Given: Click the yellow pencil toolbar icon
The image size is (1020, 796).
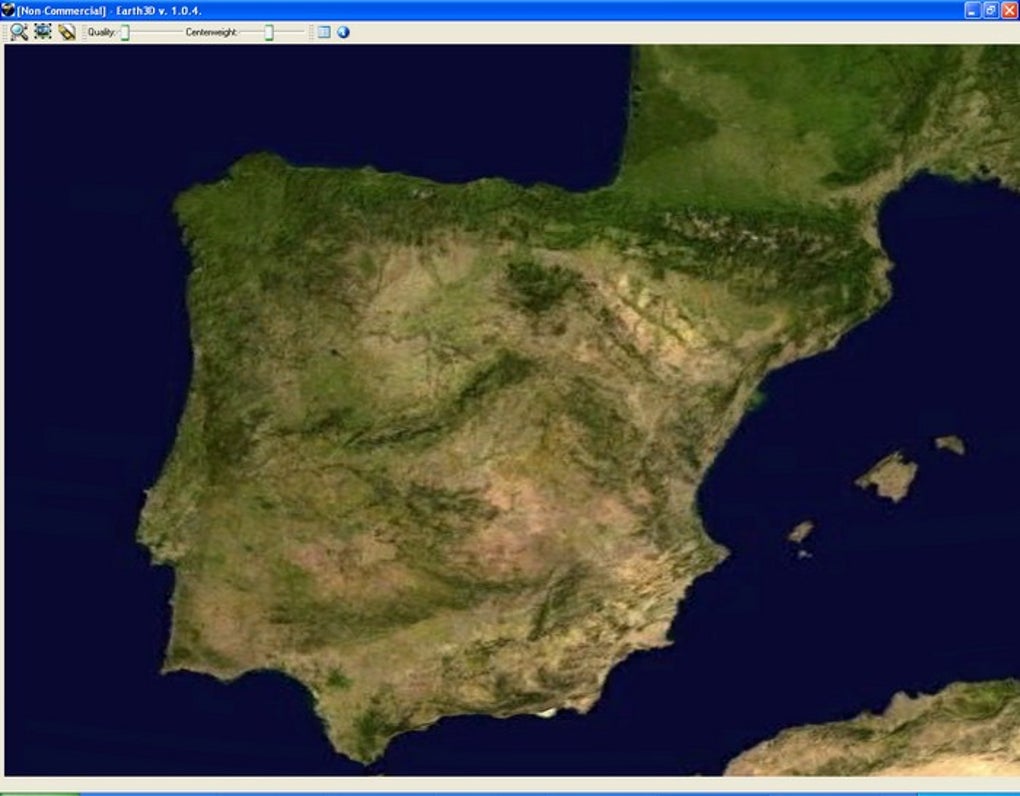Looking at the screenshot, I should 66,32.
